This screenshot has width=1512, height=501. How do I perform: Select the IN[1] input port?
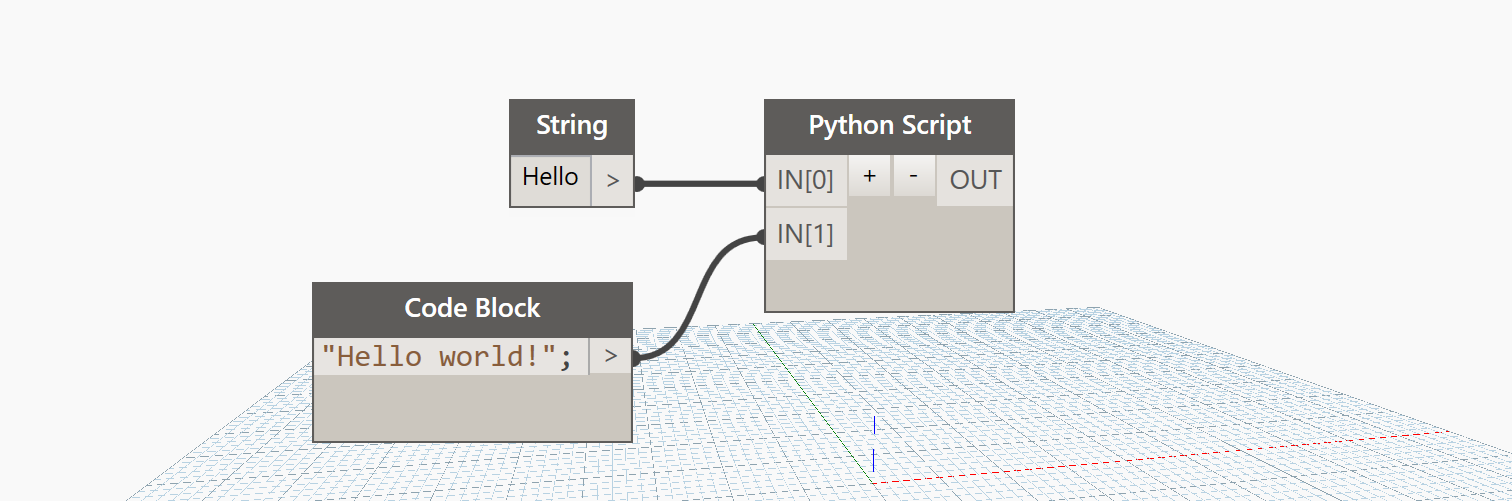coord(806,234)
